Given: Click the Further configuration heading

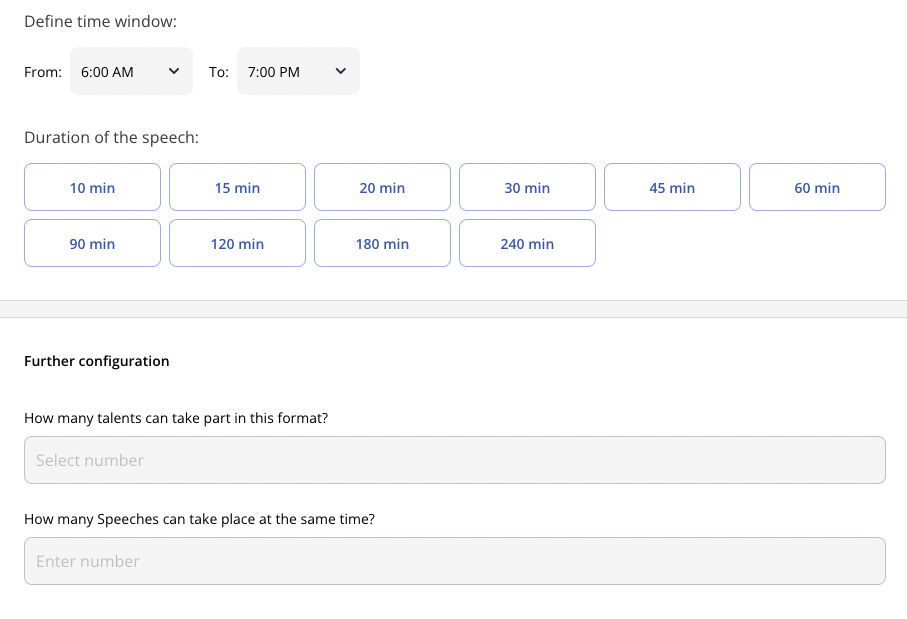Looking at the screenshot, I should [97, 361].
